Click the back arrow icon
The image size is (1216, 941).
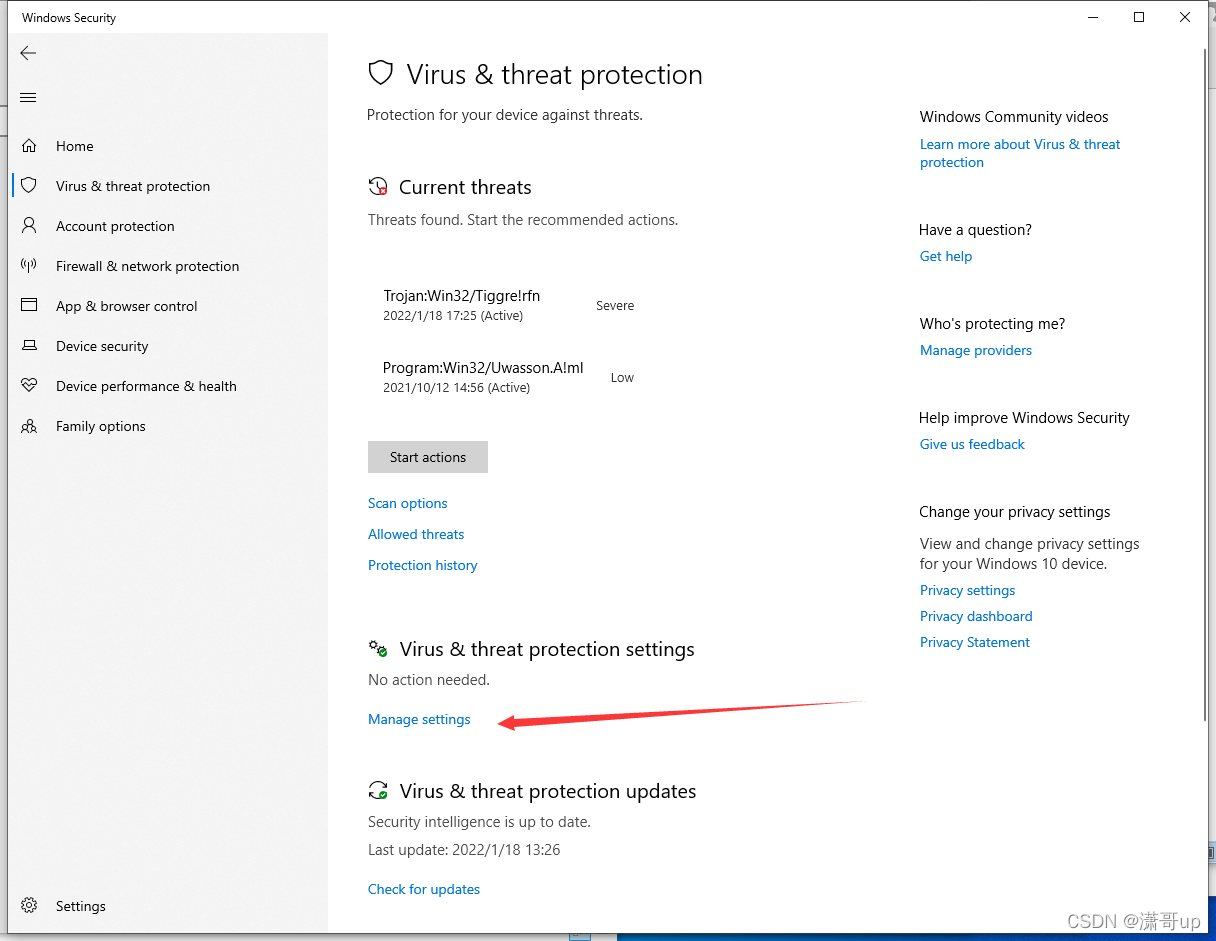pyautogui.click(x=28, y=53)
